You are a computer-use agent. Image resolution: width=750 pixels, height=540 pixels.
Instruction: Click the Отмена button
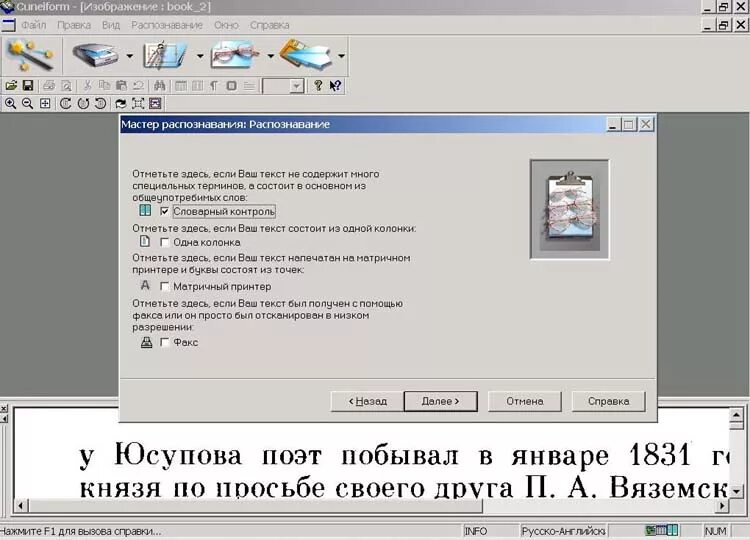point(525,401)
